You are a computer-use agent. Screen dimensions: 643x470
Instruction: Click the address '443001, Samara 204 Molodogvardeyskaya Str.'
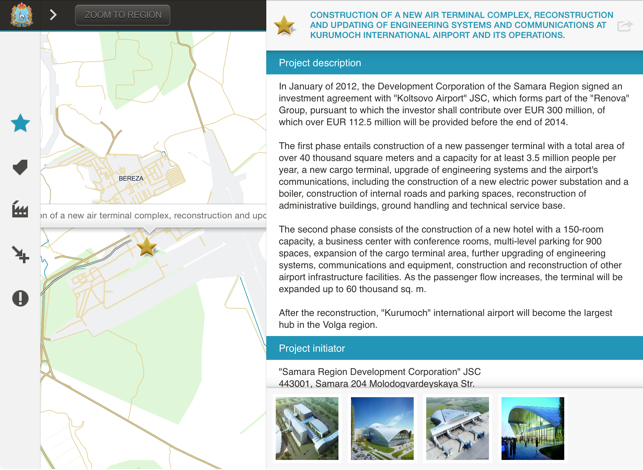pyautogui.click(x=376, y=383)
